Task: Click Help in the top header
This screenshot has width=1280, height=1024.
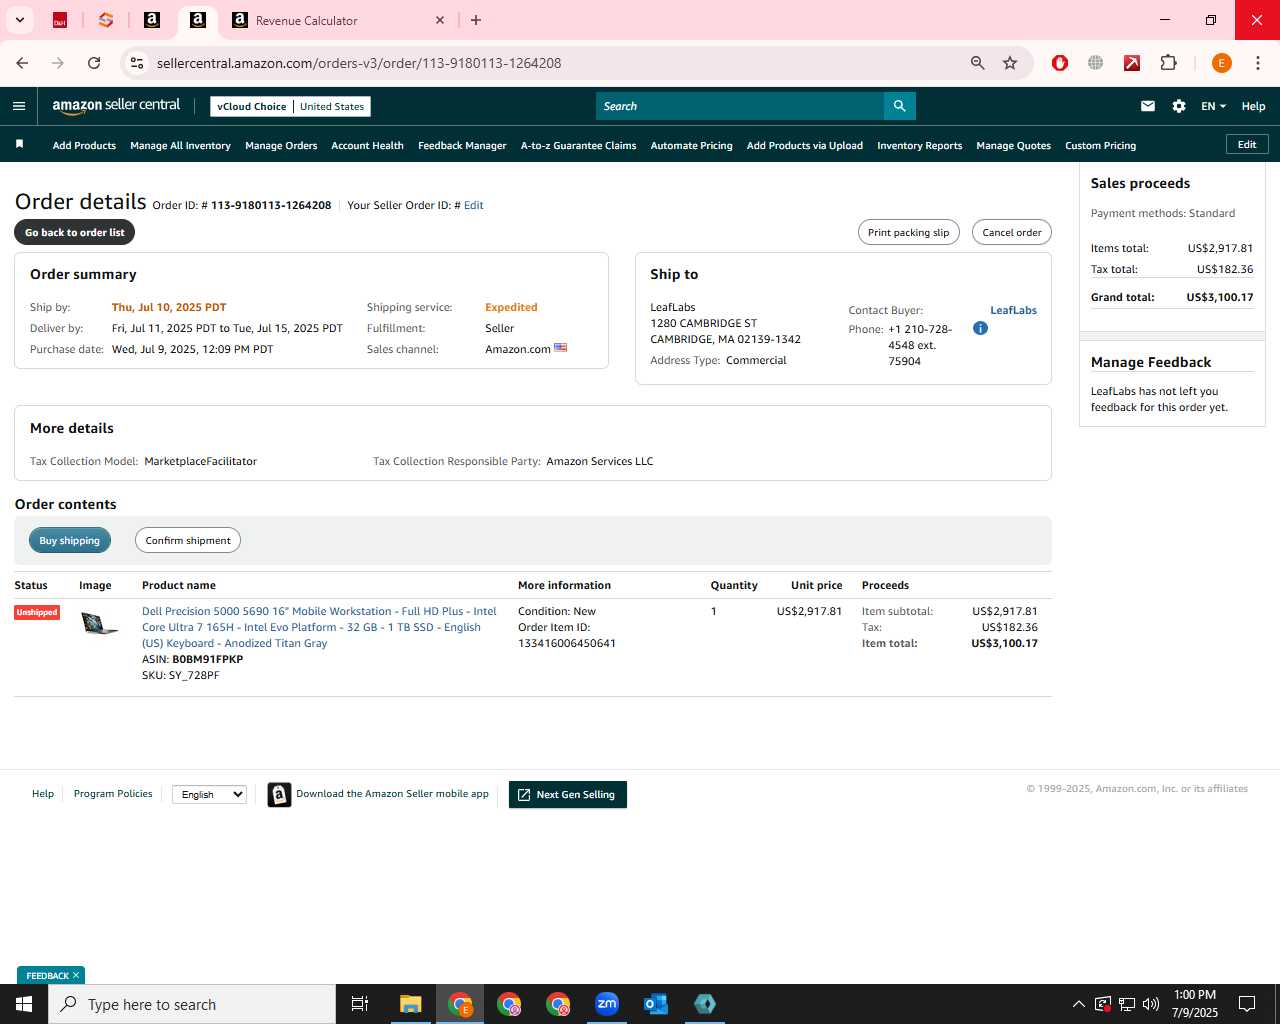Action: 1253,106
